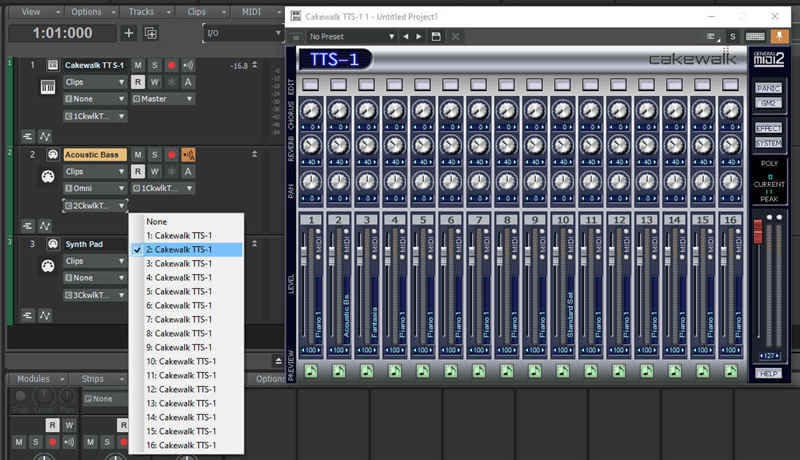This screenshot has width=800, height=460.
Task: Click the 1:01:000 time position display
Action: pos(63,33)
